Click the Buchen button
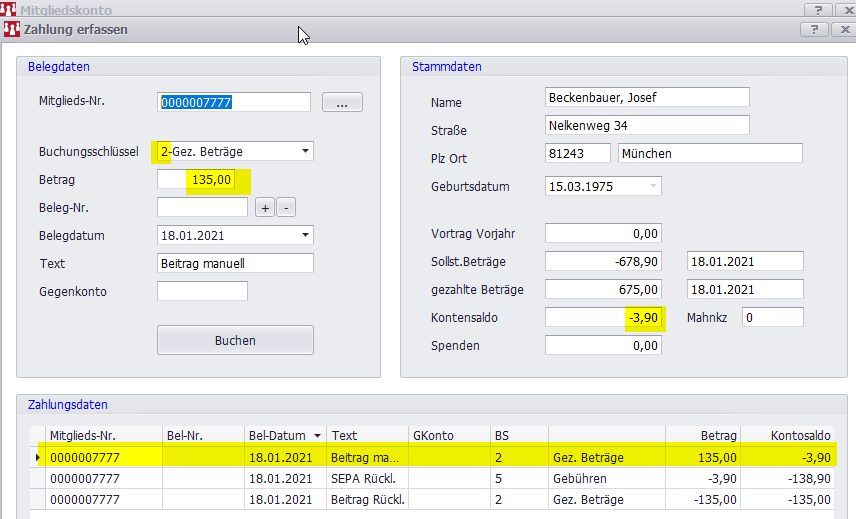 [x=235, y=340]
